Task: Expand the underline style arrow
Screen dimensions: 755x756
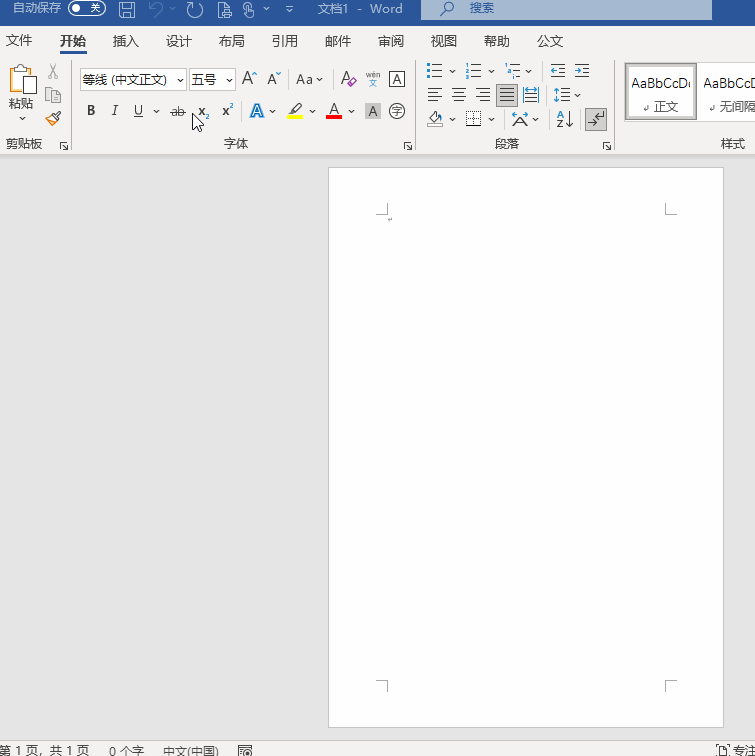Action: pos(156,111)
